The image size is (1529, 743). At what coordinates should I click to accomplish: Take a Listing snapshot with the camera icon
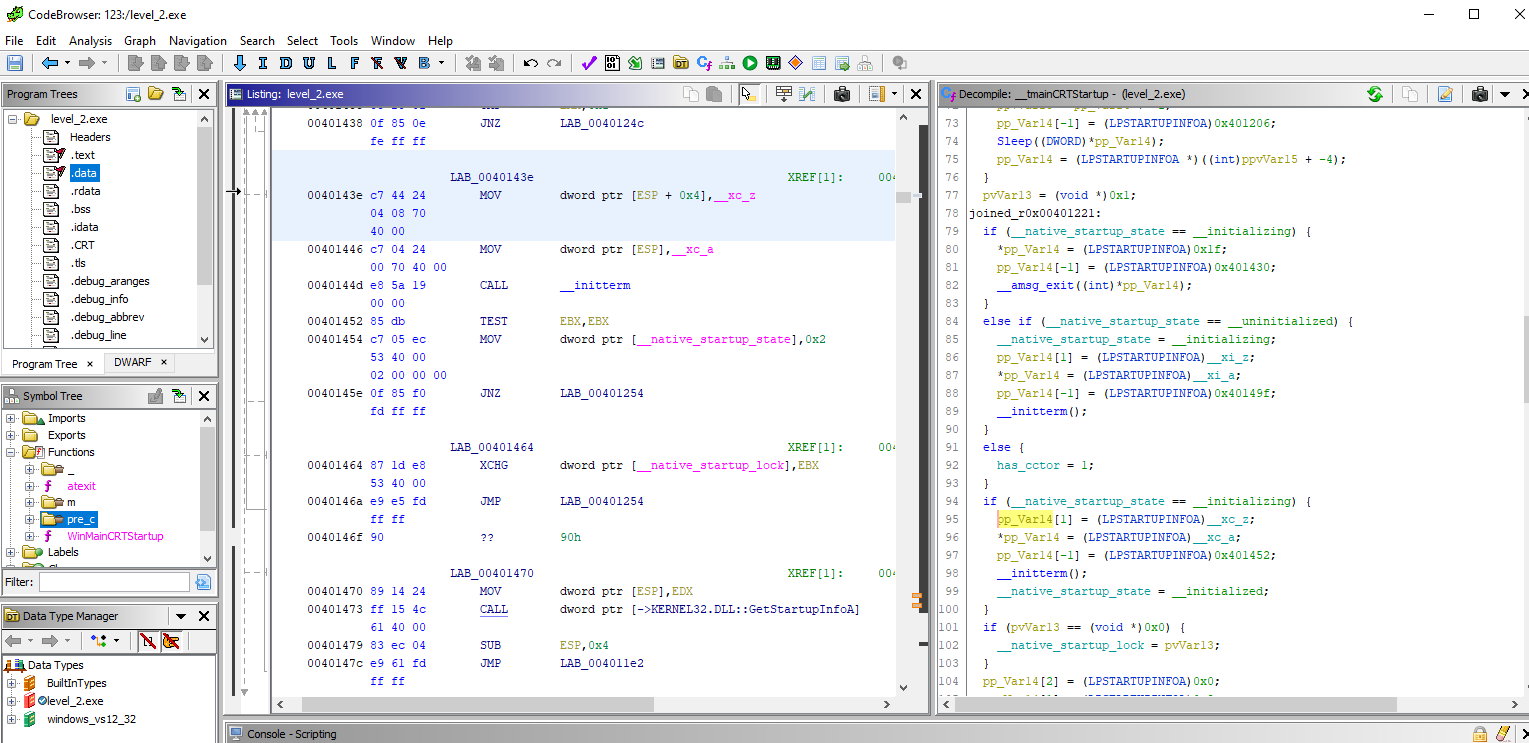(842, 94)
